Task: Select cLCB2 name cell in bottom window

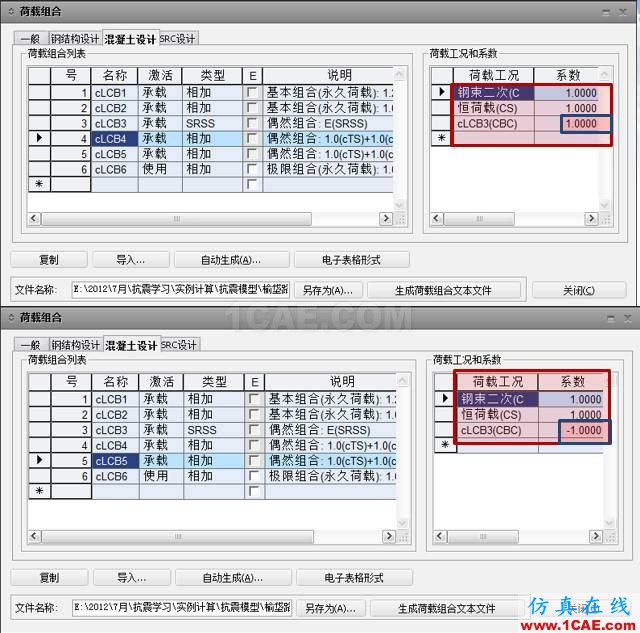Action: point(116,415)
